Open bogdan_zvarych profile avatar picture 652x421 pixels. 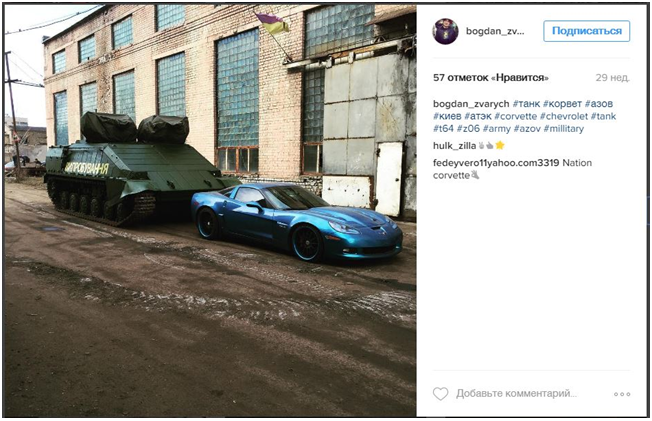click(x=445, y=31)
